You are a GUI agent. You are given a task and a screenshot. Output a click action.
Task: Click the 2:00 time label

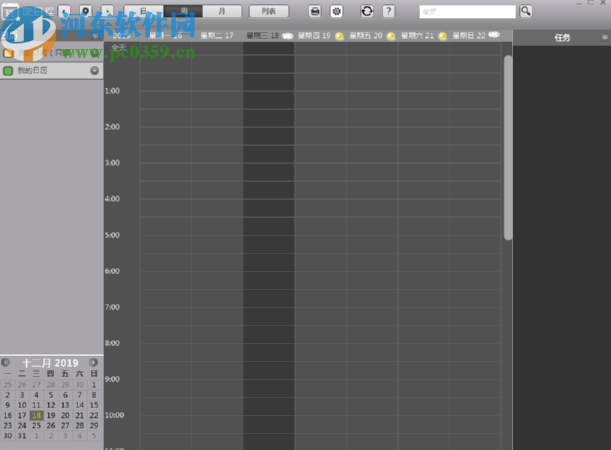[112, 127]
